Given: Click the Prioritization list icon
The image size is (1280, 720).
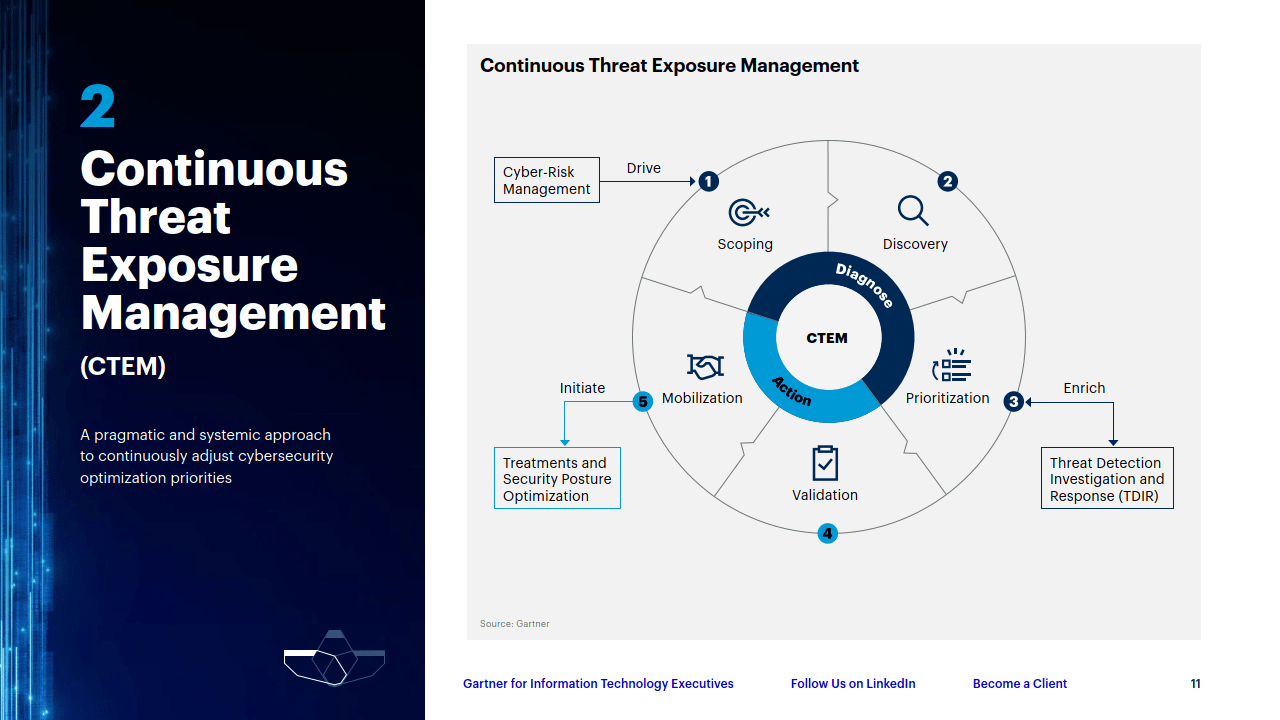Looking at the screenshot, I should [951, 366].
